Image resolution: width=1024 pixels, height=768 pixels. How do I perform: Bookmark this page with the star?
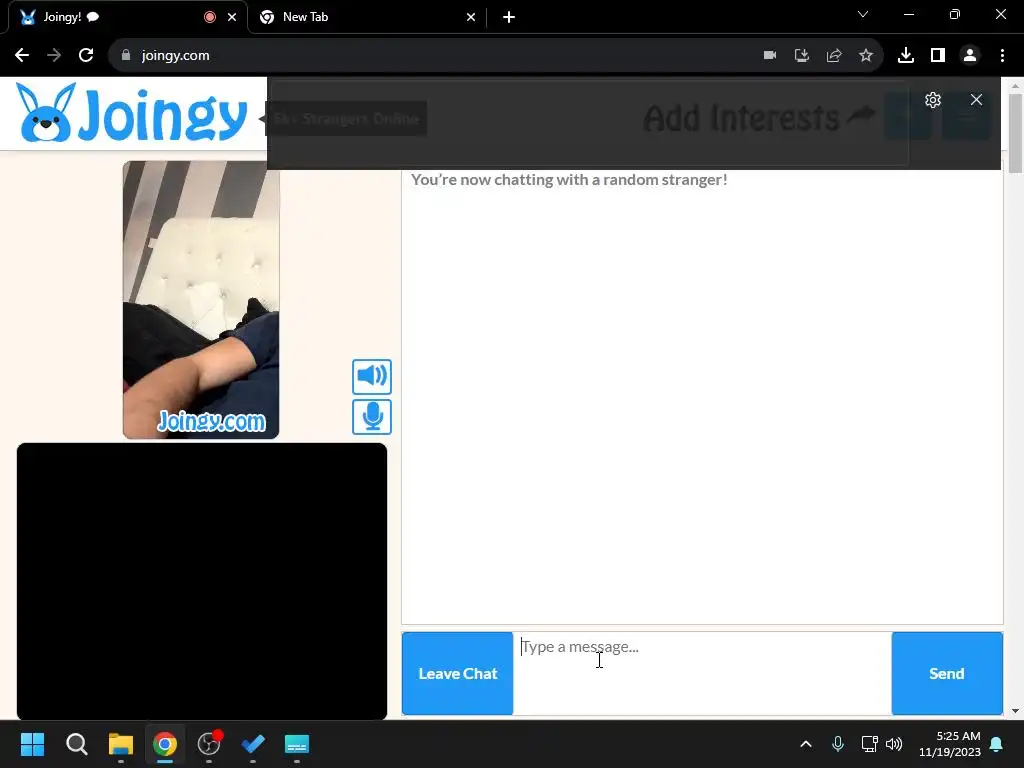coord(866,56)
